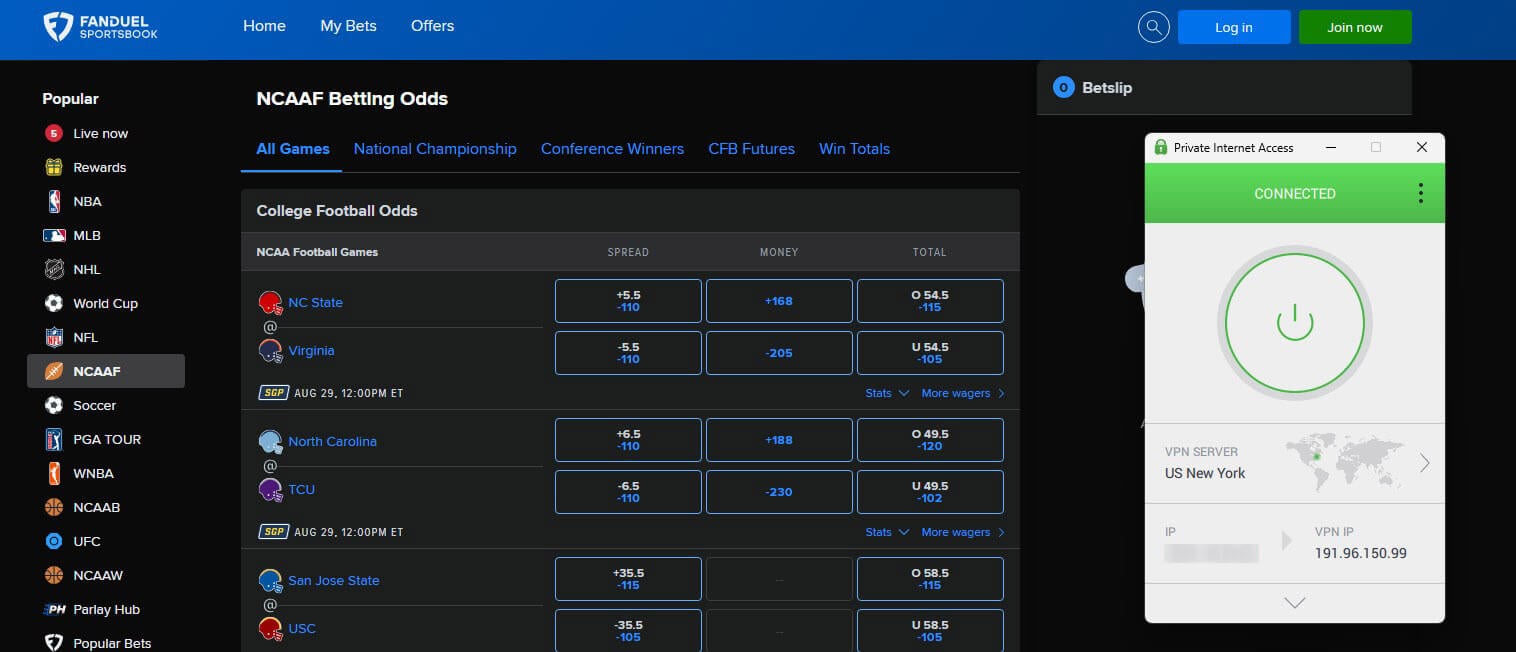Open My Bets in top navigation
The height and width of the screenshot is (652, 1516).
click(348, 26)
